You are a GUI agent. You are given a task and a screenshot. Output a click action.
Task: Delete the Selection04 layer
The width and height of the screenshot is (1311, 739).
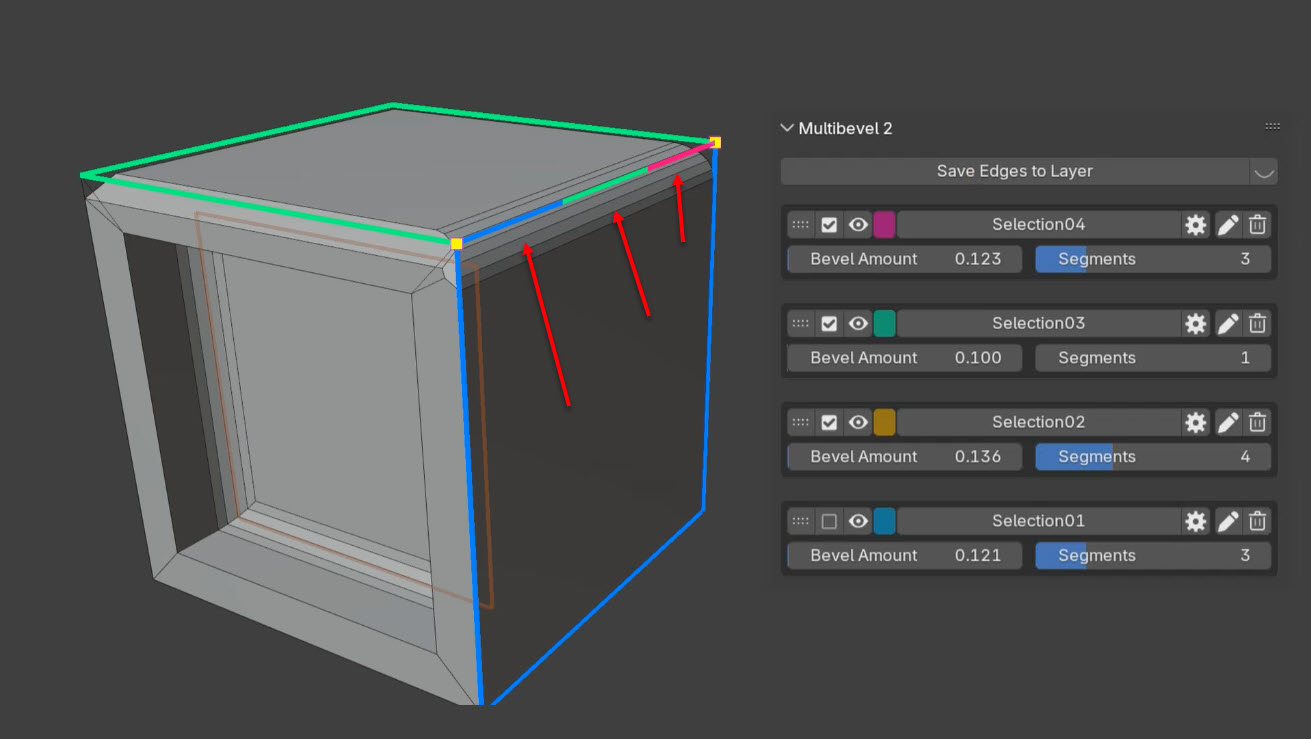click(x=1258, y=225)
